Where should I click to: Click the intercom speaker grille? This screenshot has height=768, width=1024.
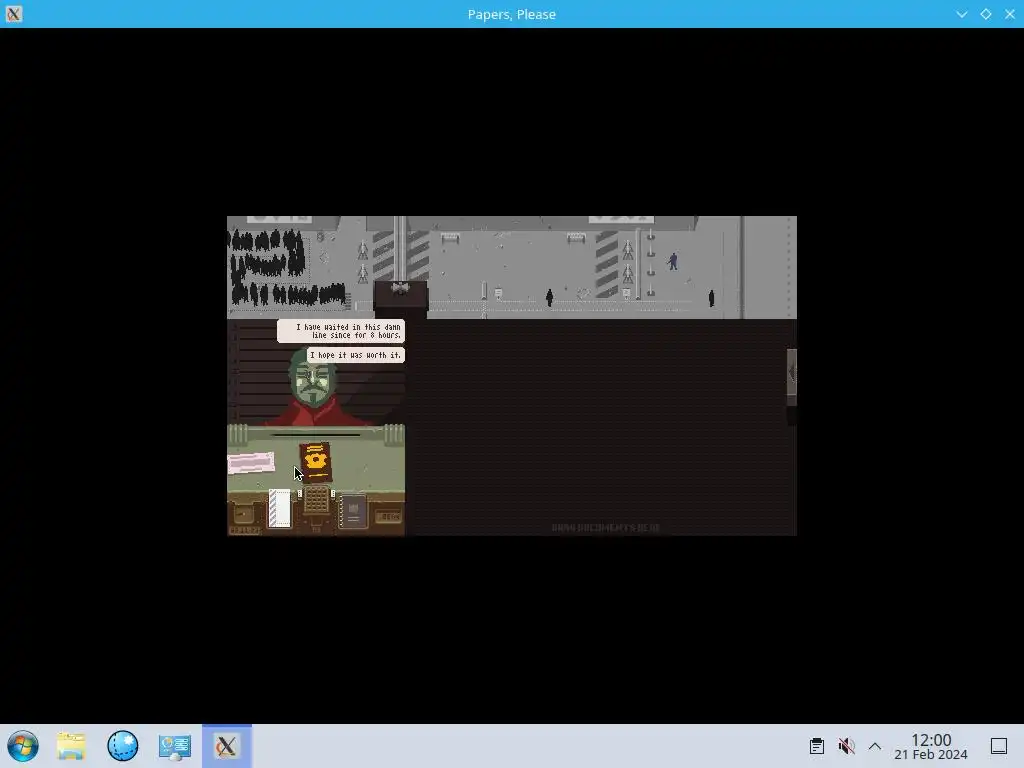tap(317, 500)
